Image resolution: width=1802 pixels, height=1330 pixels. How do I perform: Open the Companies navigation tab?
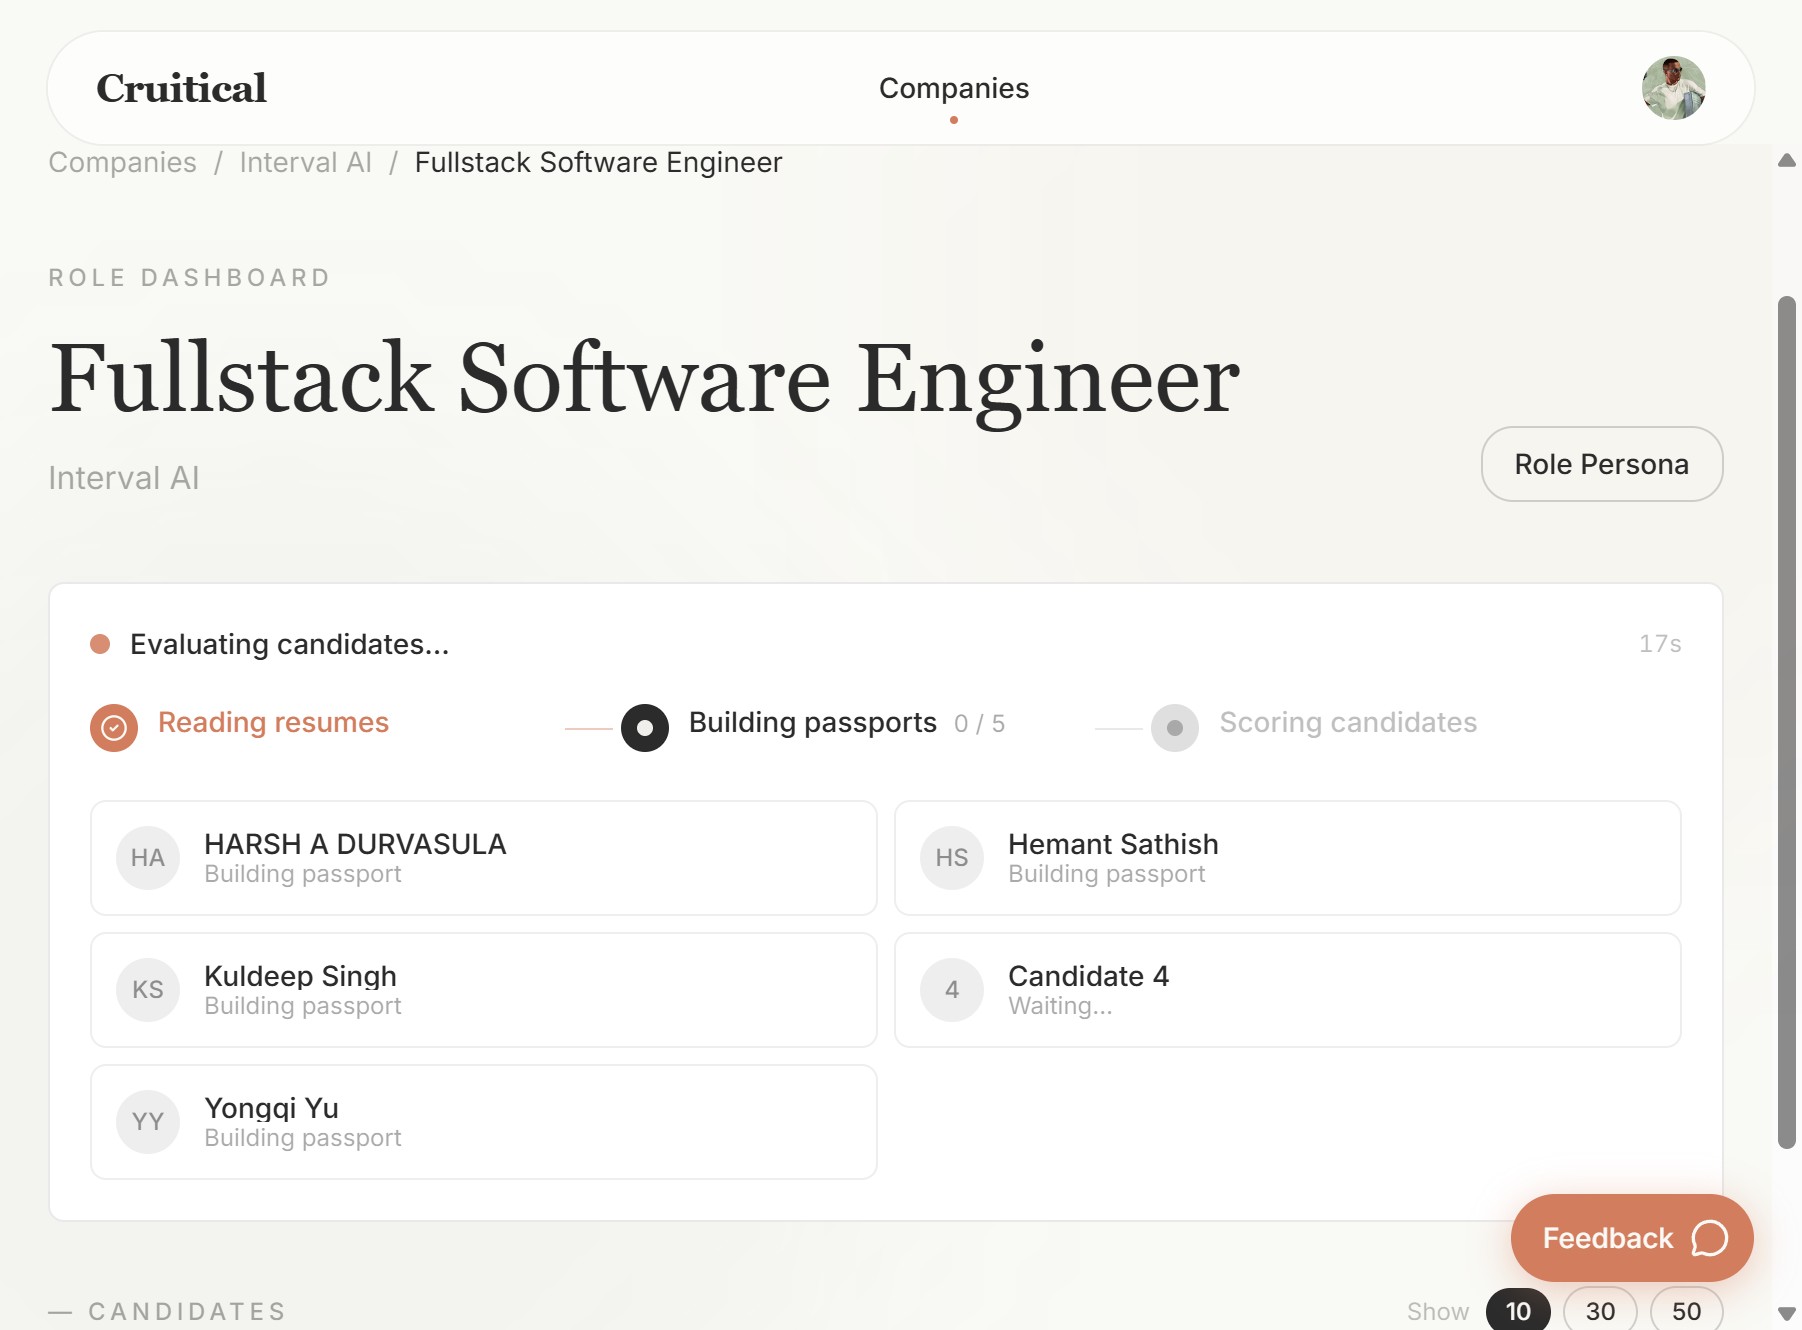click(x=953, y=88)
